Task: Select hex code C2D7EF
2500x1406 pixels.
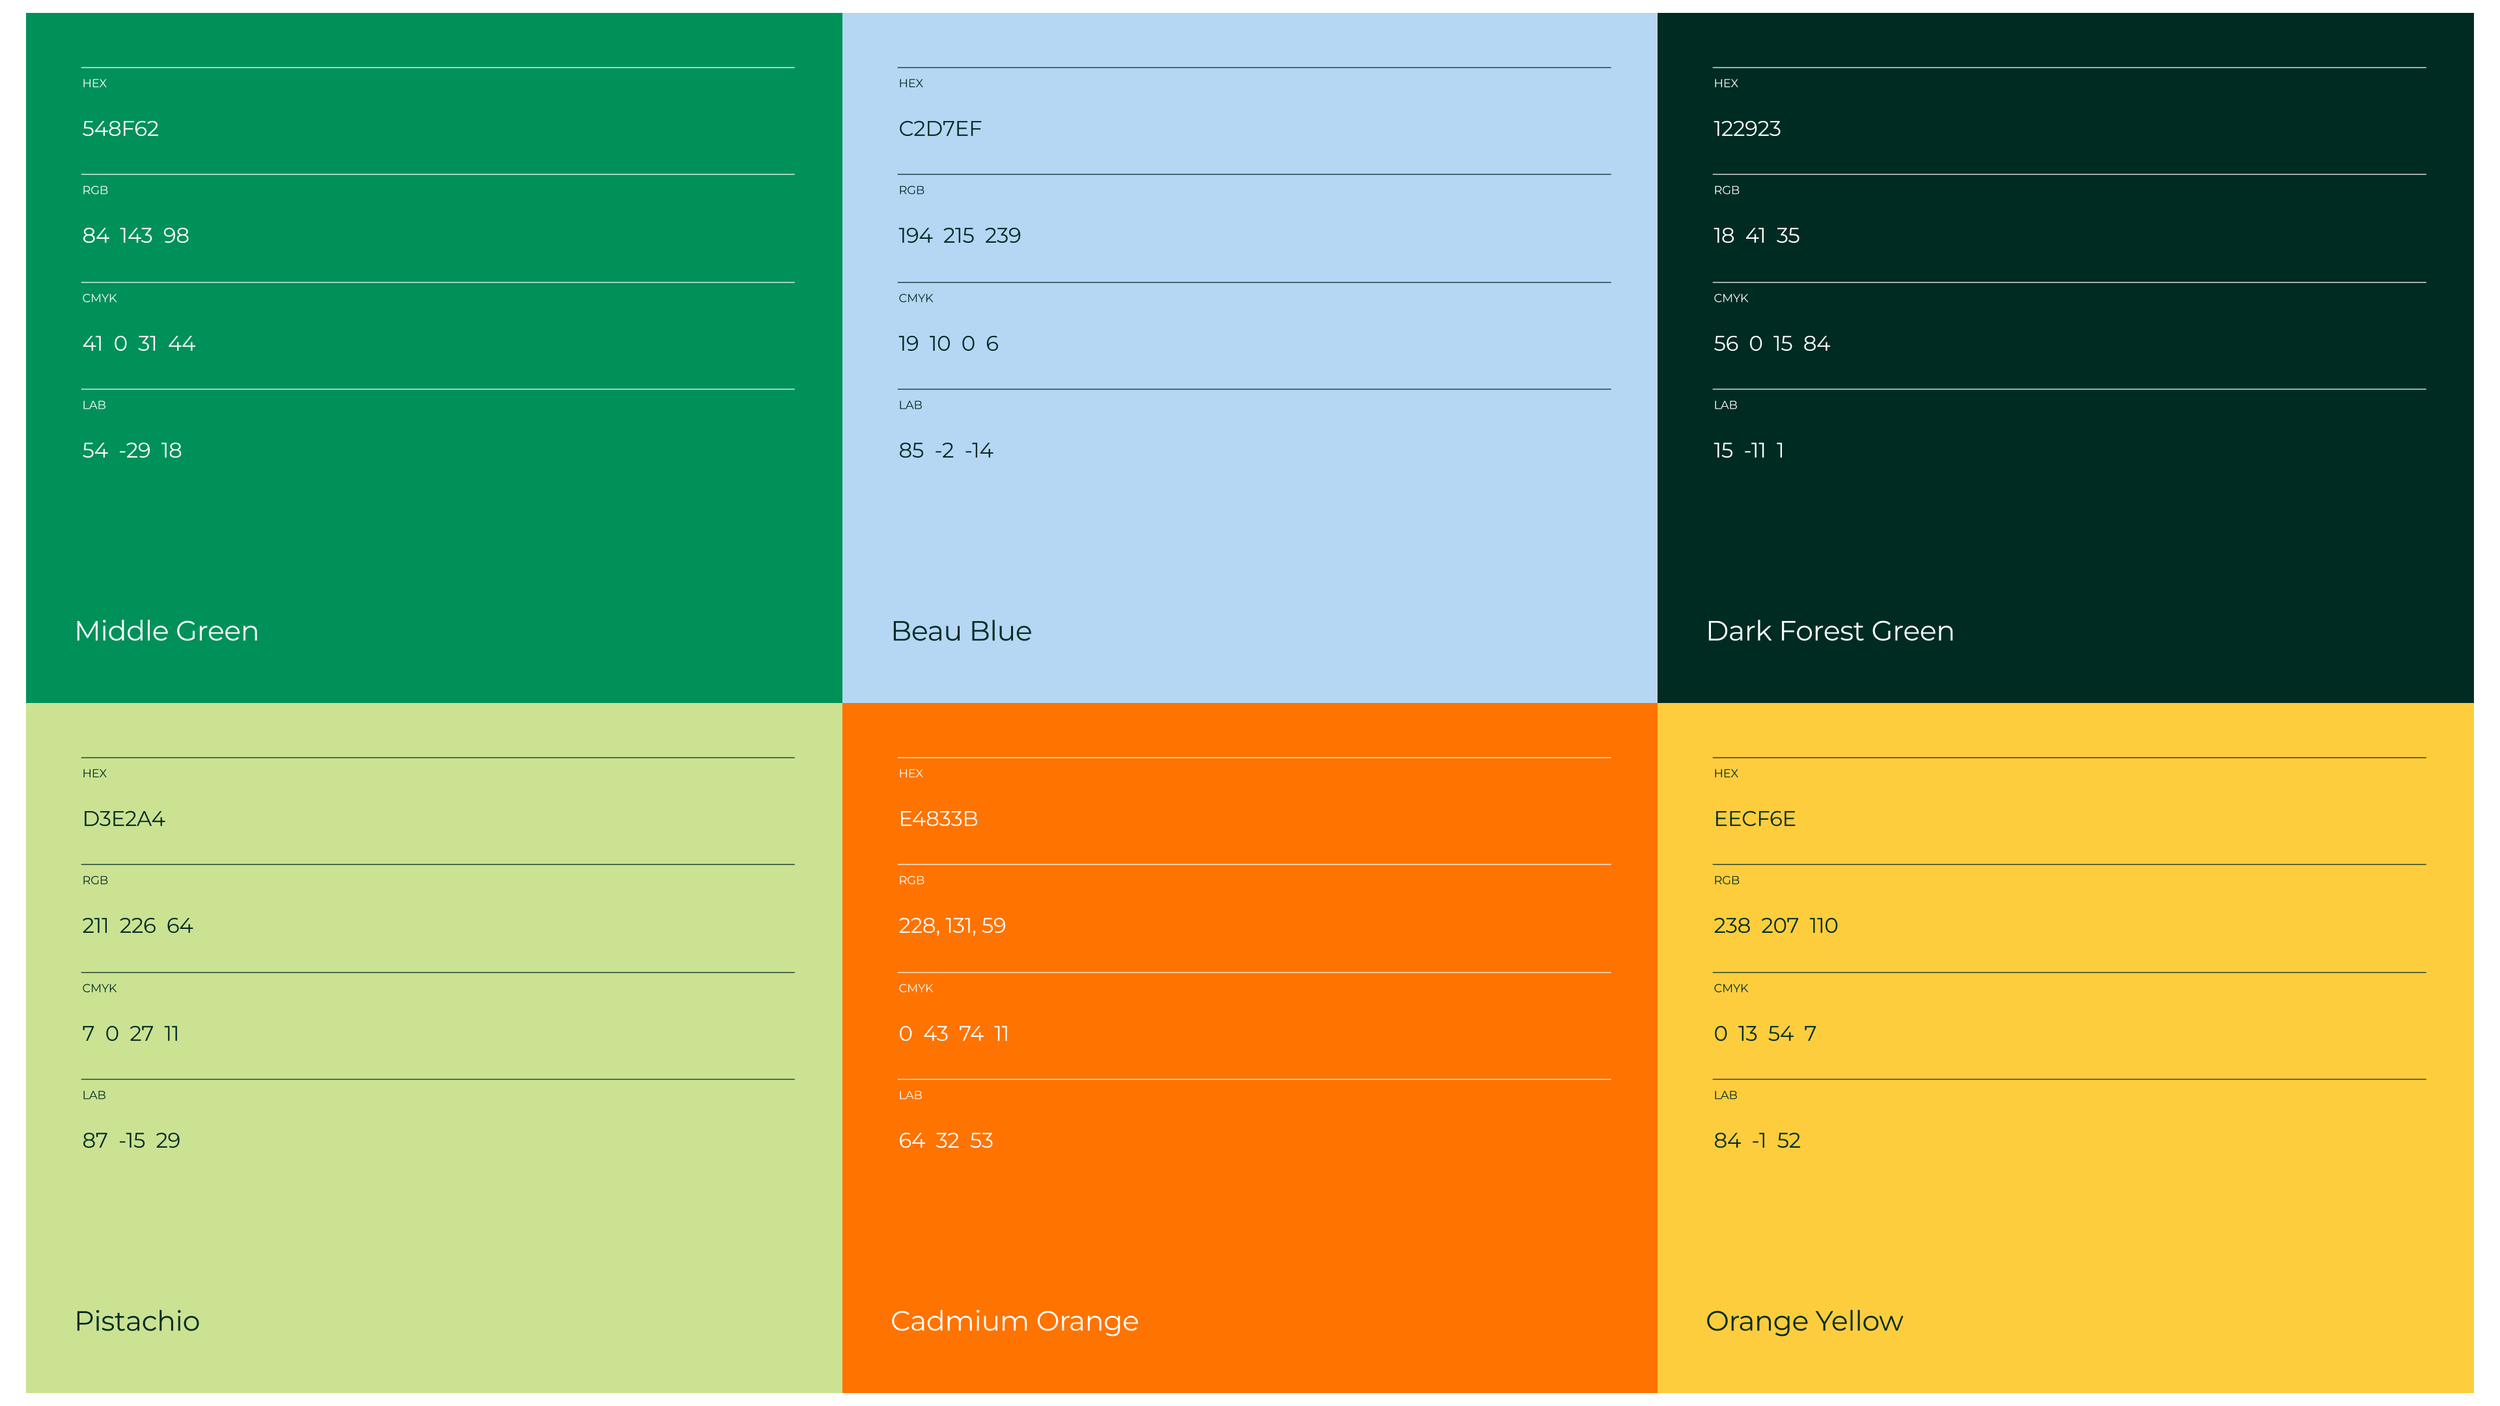Action: pyautogui.click(x=940, y=129)
